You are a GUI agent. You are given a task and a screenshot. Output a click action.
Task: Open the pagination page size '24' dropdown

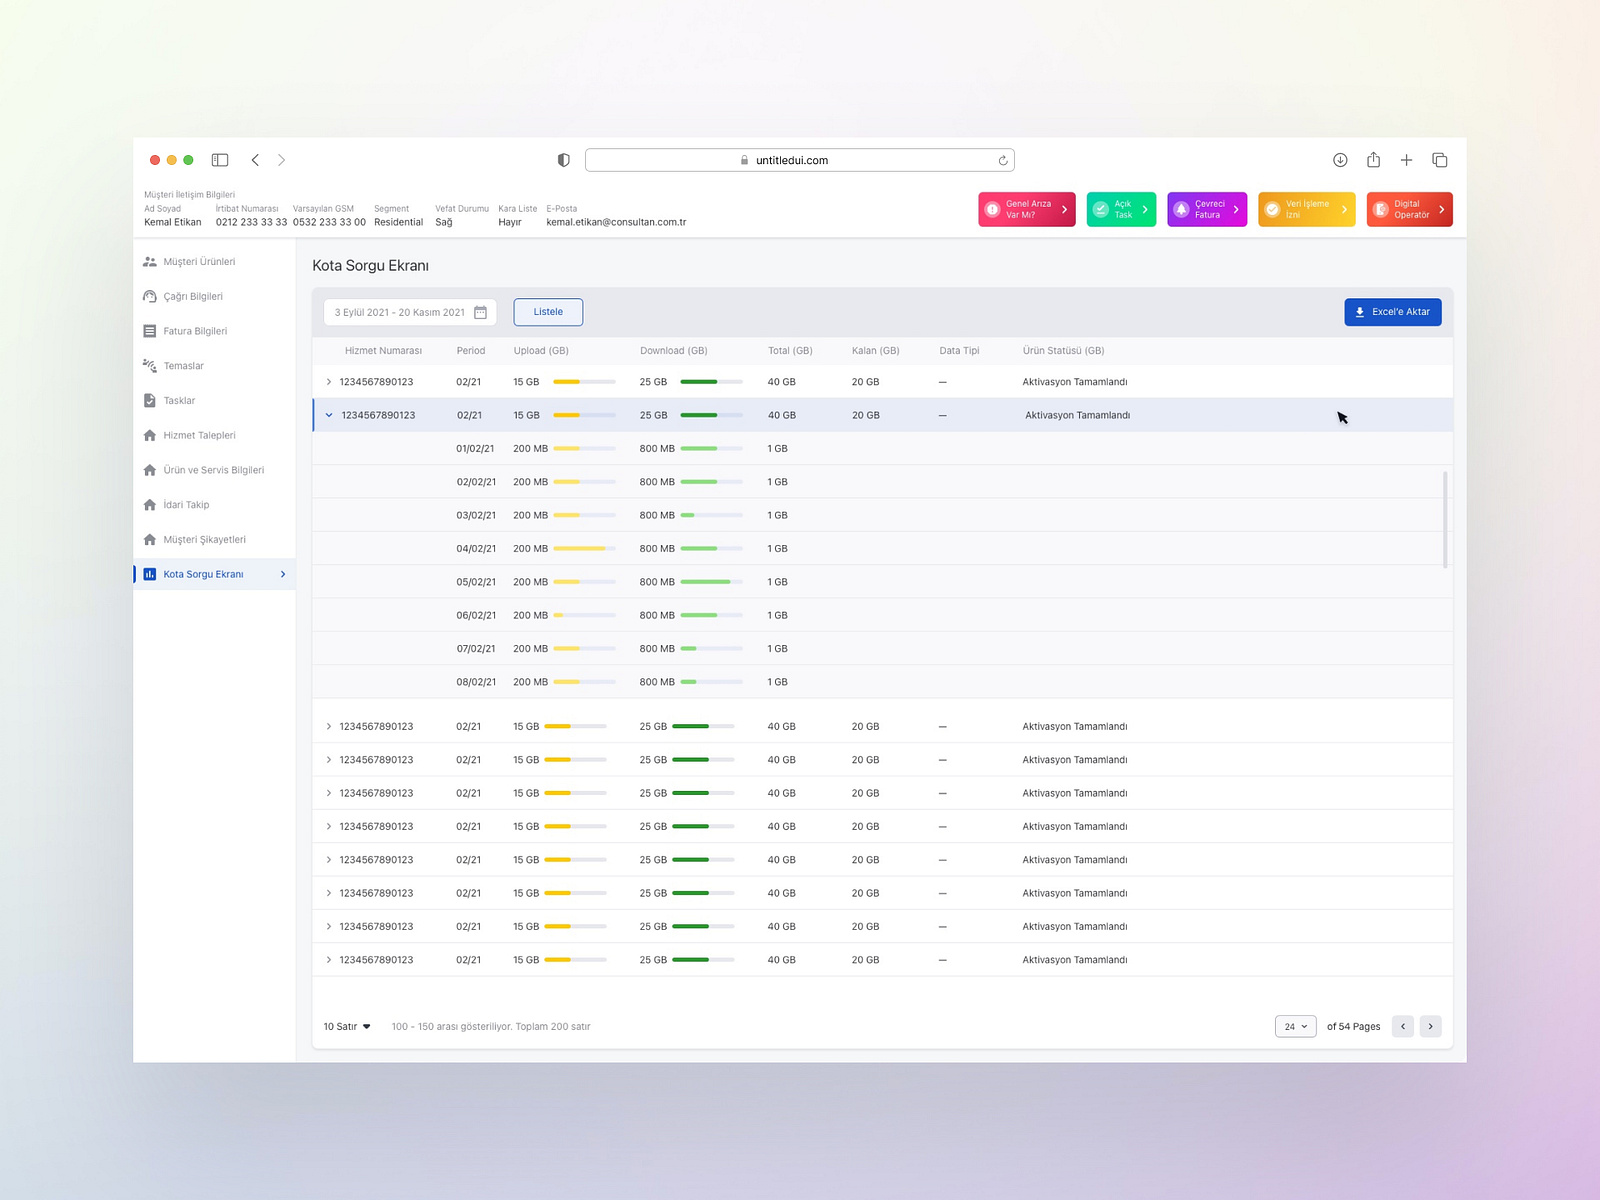1295,1026
